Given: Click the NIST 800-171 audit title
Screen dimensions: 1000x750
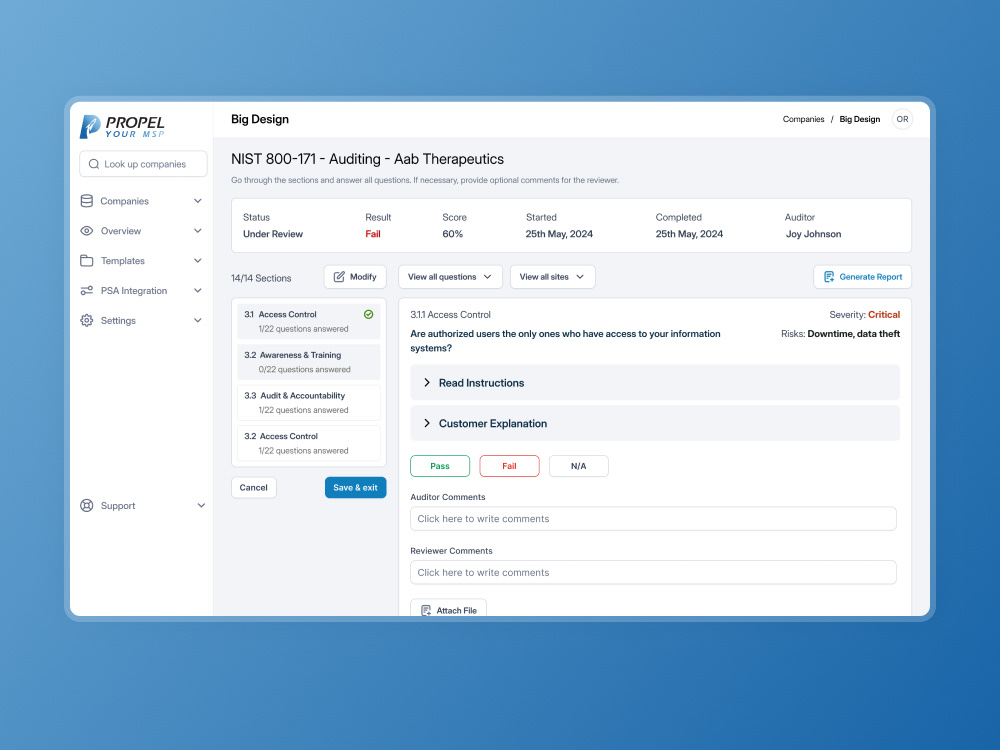Looking at the screenshot, I should [367, 159].
